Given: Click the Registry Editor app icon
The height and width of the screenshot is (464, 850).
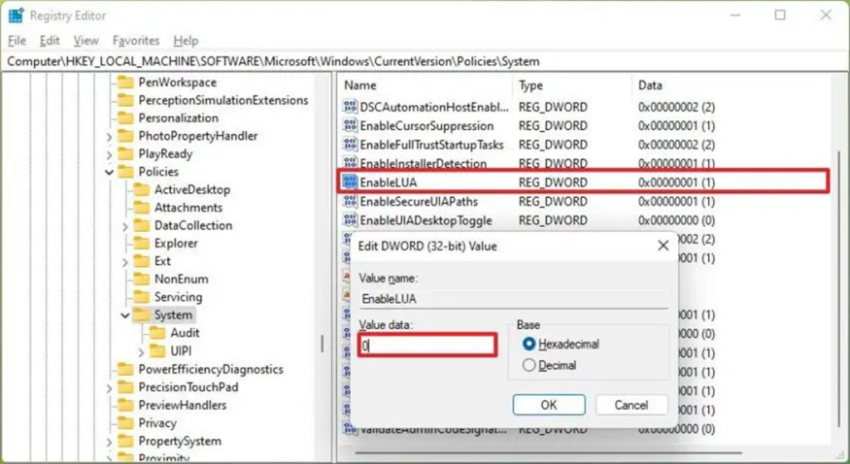Looking at the screenshot, I should (16, 16).
